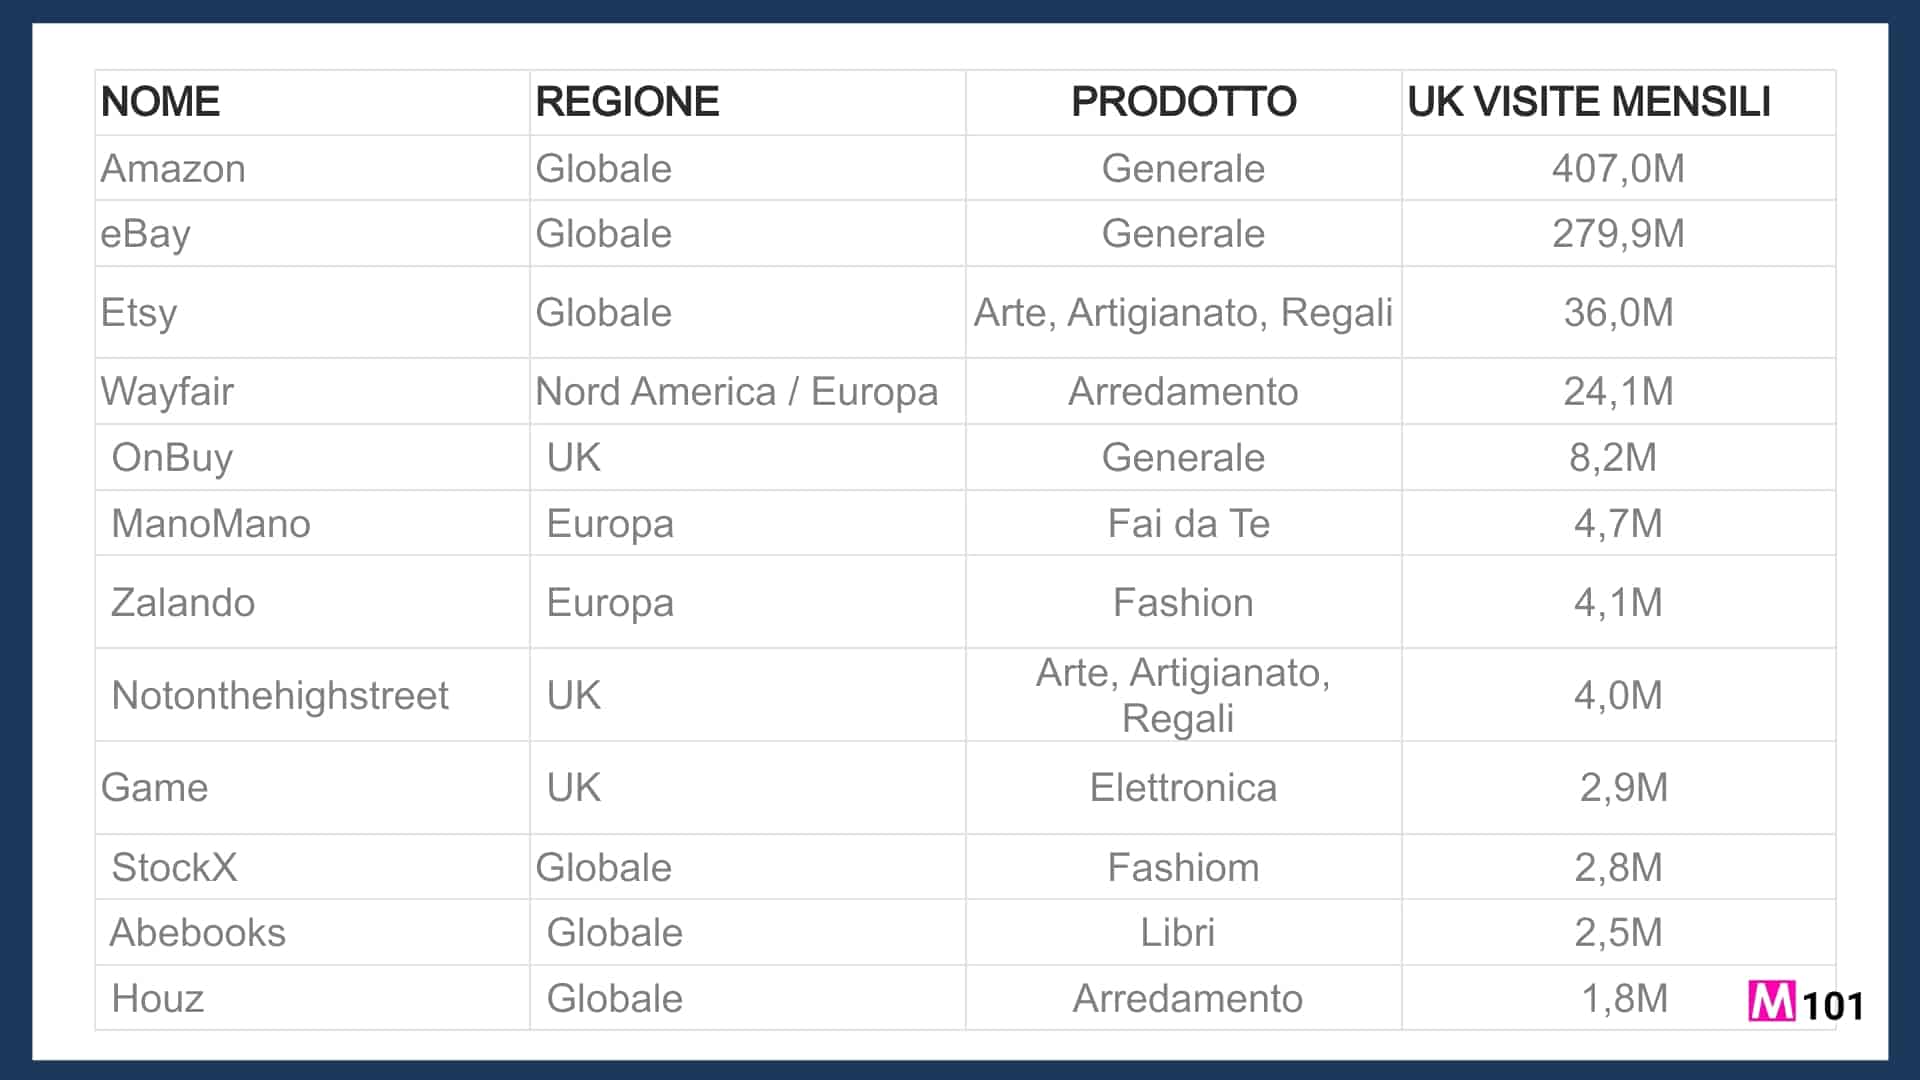
Task: Select the UK VISITE MENSILI header
Action: pos(1588,102)
